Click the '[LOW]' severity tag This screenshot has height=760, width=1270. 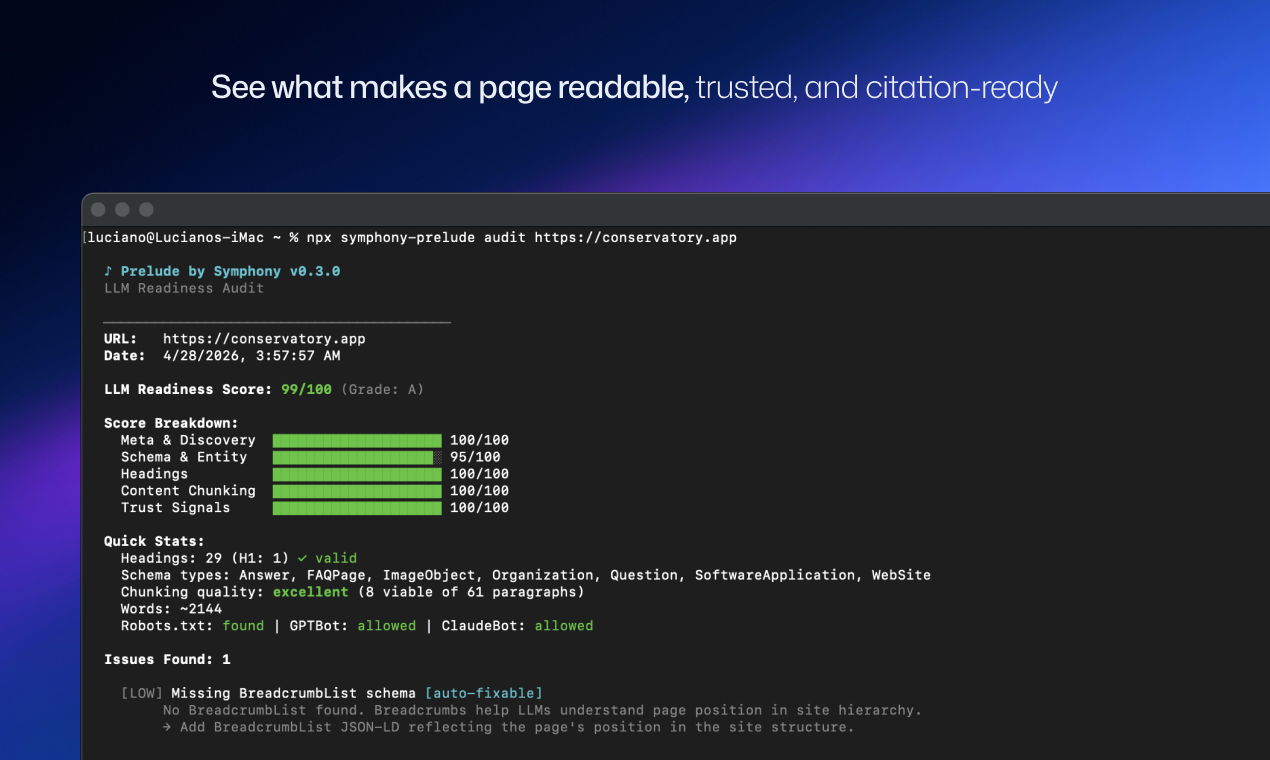pyautogui.click(x=142, y=693)
